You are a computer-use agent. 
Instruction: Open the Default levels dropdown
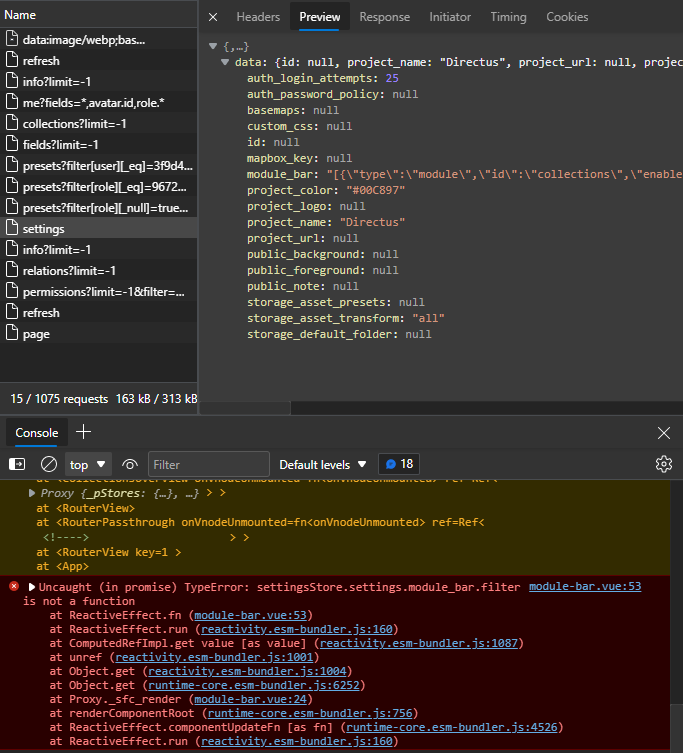[323, 464]
